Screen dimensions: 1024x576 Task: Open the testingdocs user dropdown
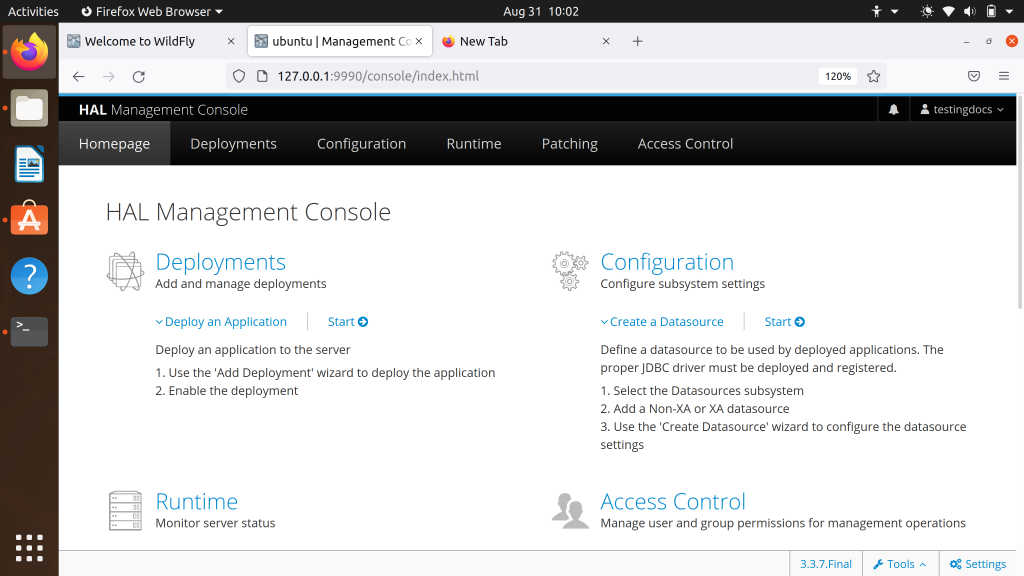tap(961, 109)
